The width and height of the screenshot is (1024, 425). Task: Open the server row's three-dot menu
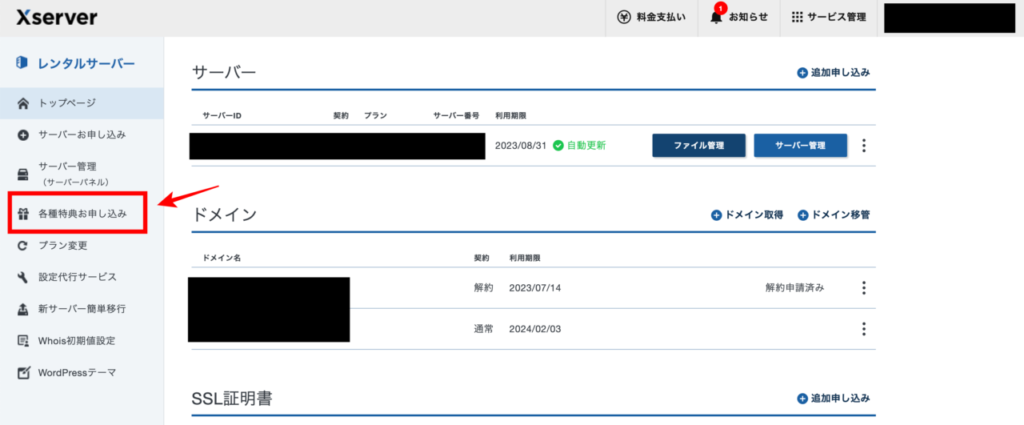[x=864, y=146]
